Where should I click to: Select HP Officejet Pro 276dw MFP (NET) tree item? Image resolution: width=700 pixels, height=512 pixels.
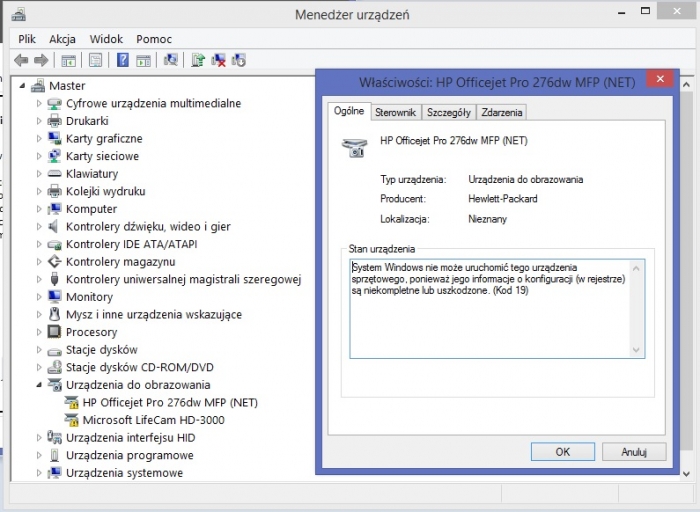click(x=170, y=403)
